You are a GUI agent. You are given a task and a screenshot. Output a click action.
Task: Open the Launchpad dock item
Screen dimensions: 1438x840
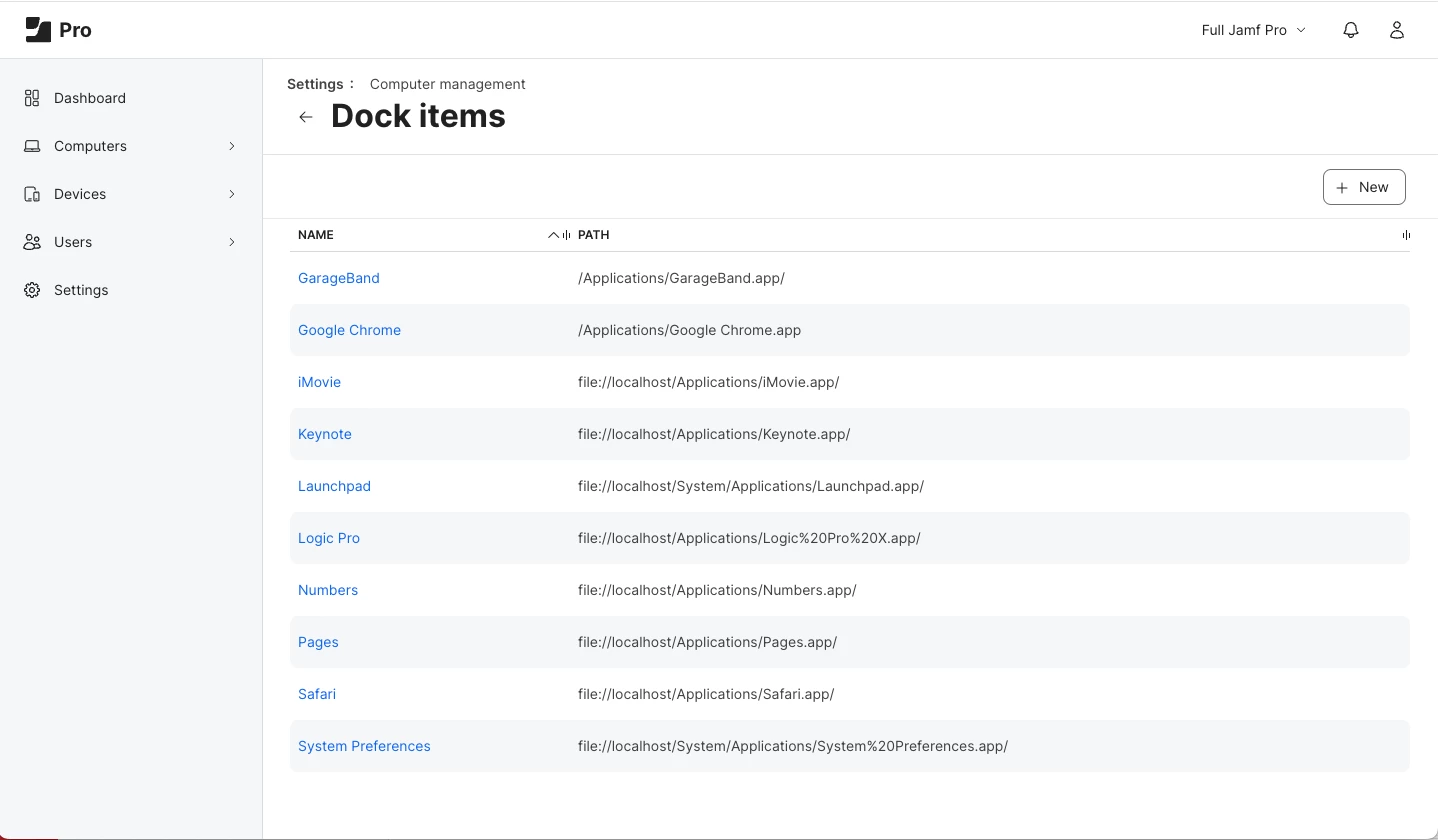click(x=334, y=486)
